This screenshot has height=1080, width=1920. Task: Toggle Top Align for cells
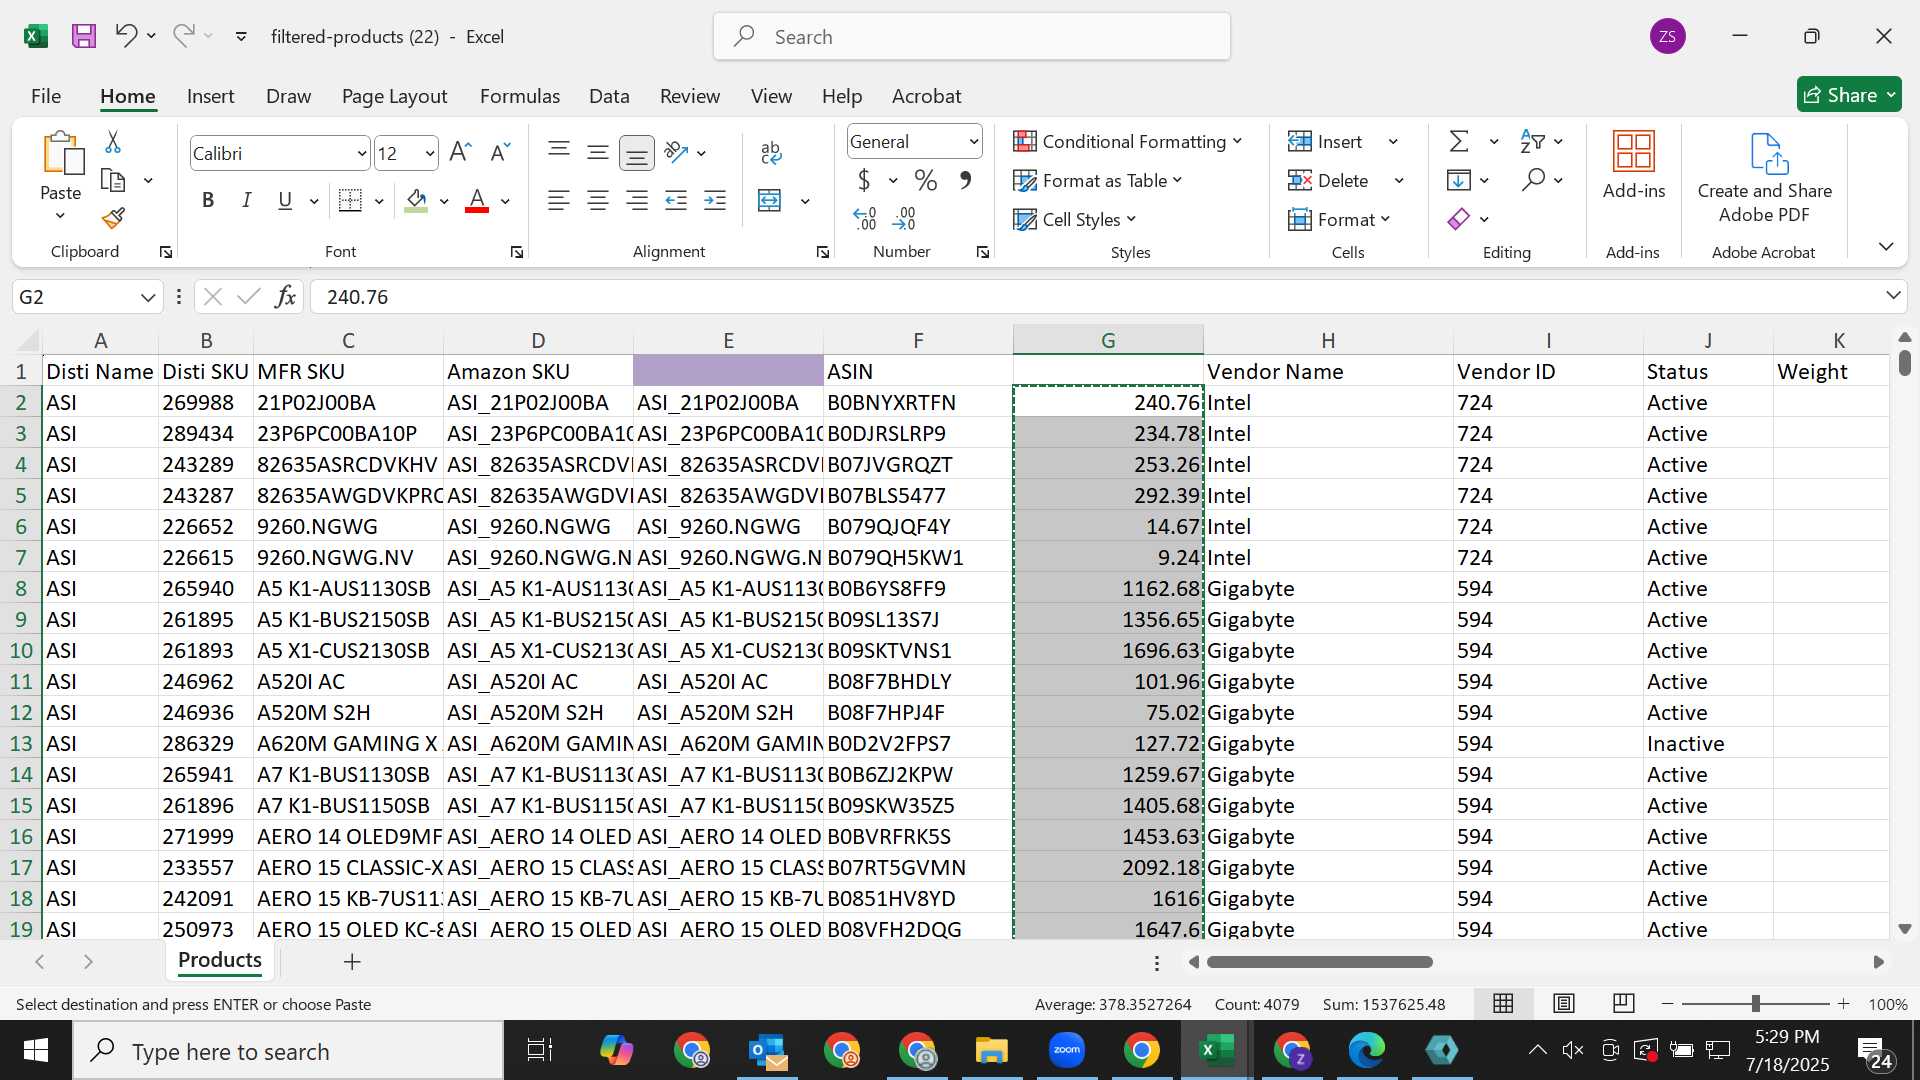tap(559, 152)
